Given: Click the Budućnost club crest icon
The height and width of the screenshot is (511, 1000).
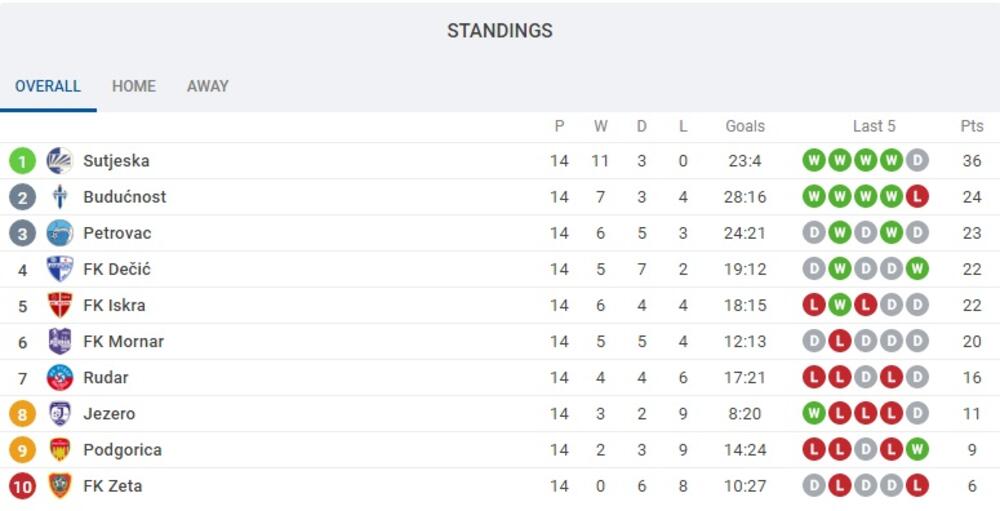Looking at the screenshot, I should tap(60, 197).
